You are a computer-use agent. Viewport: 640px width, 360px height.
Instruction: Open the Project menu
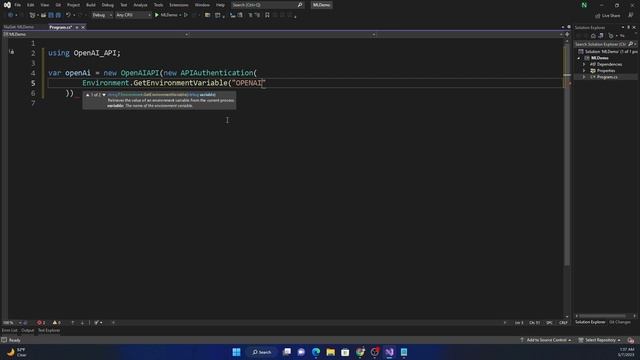(73, 5)
